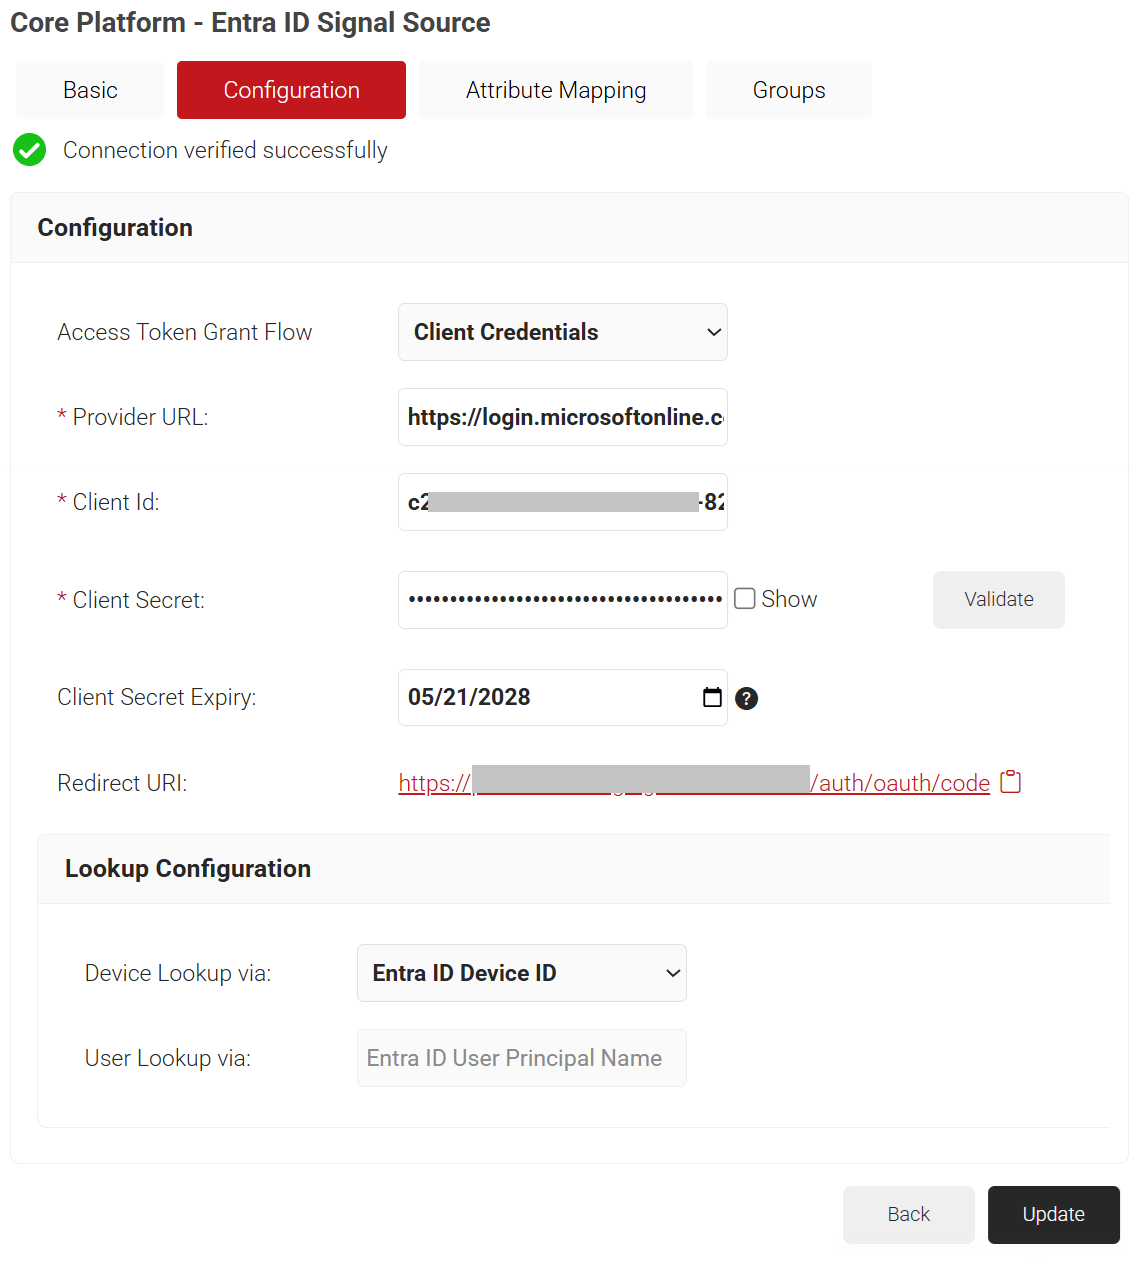The height and width of the screenshot is (1263, 1134).
Task: Click the Client Secret password field
Action: (x=563, y=600)
